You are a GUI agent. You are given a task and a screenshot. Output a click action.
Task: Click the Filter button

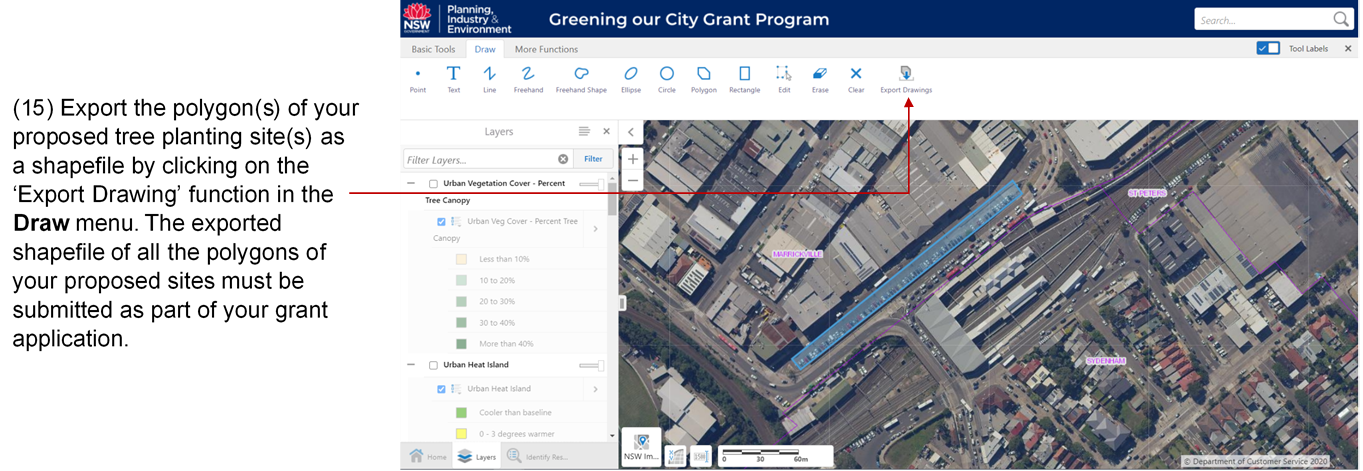click(593, 159)
